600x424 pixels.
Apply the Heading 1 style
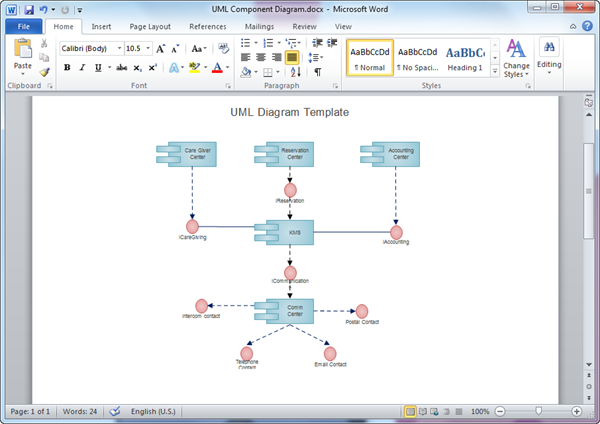click(x=464, y=58)
